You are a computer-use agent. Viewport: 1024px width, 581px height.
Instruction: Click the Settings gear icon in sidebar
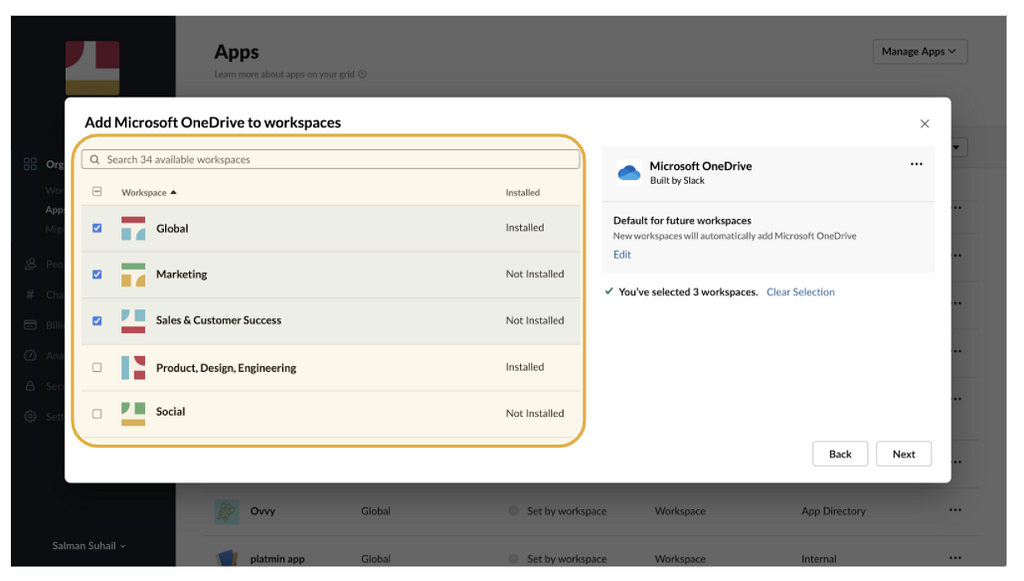tap(30, 416)
